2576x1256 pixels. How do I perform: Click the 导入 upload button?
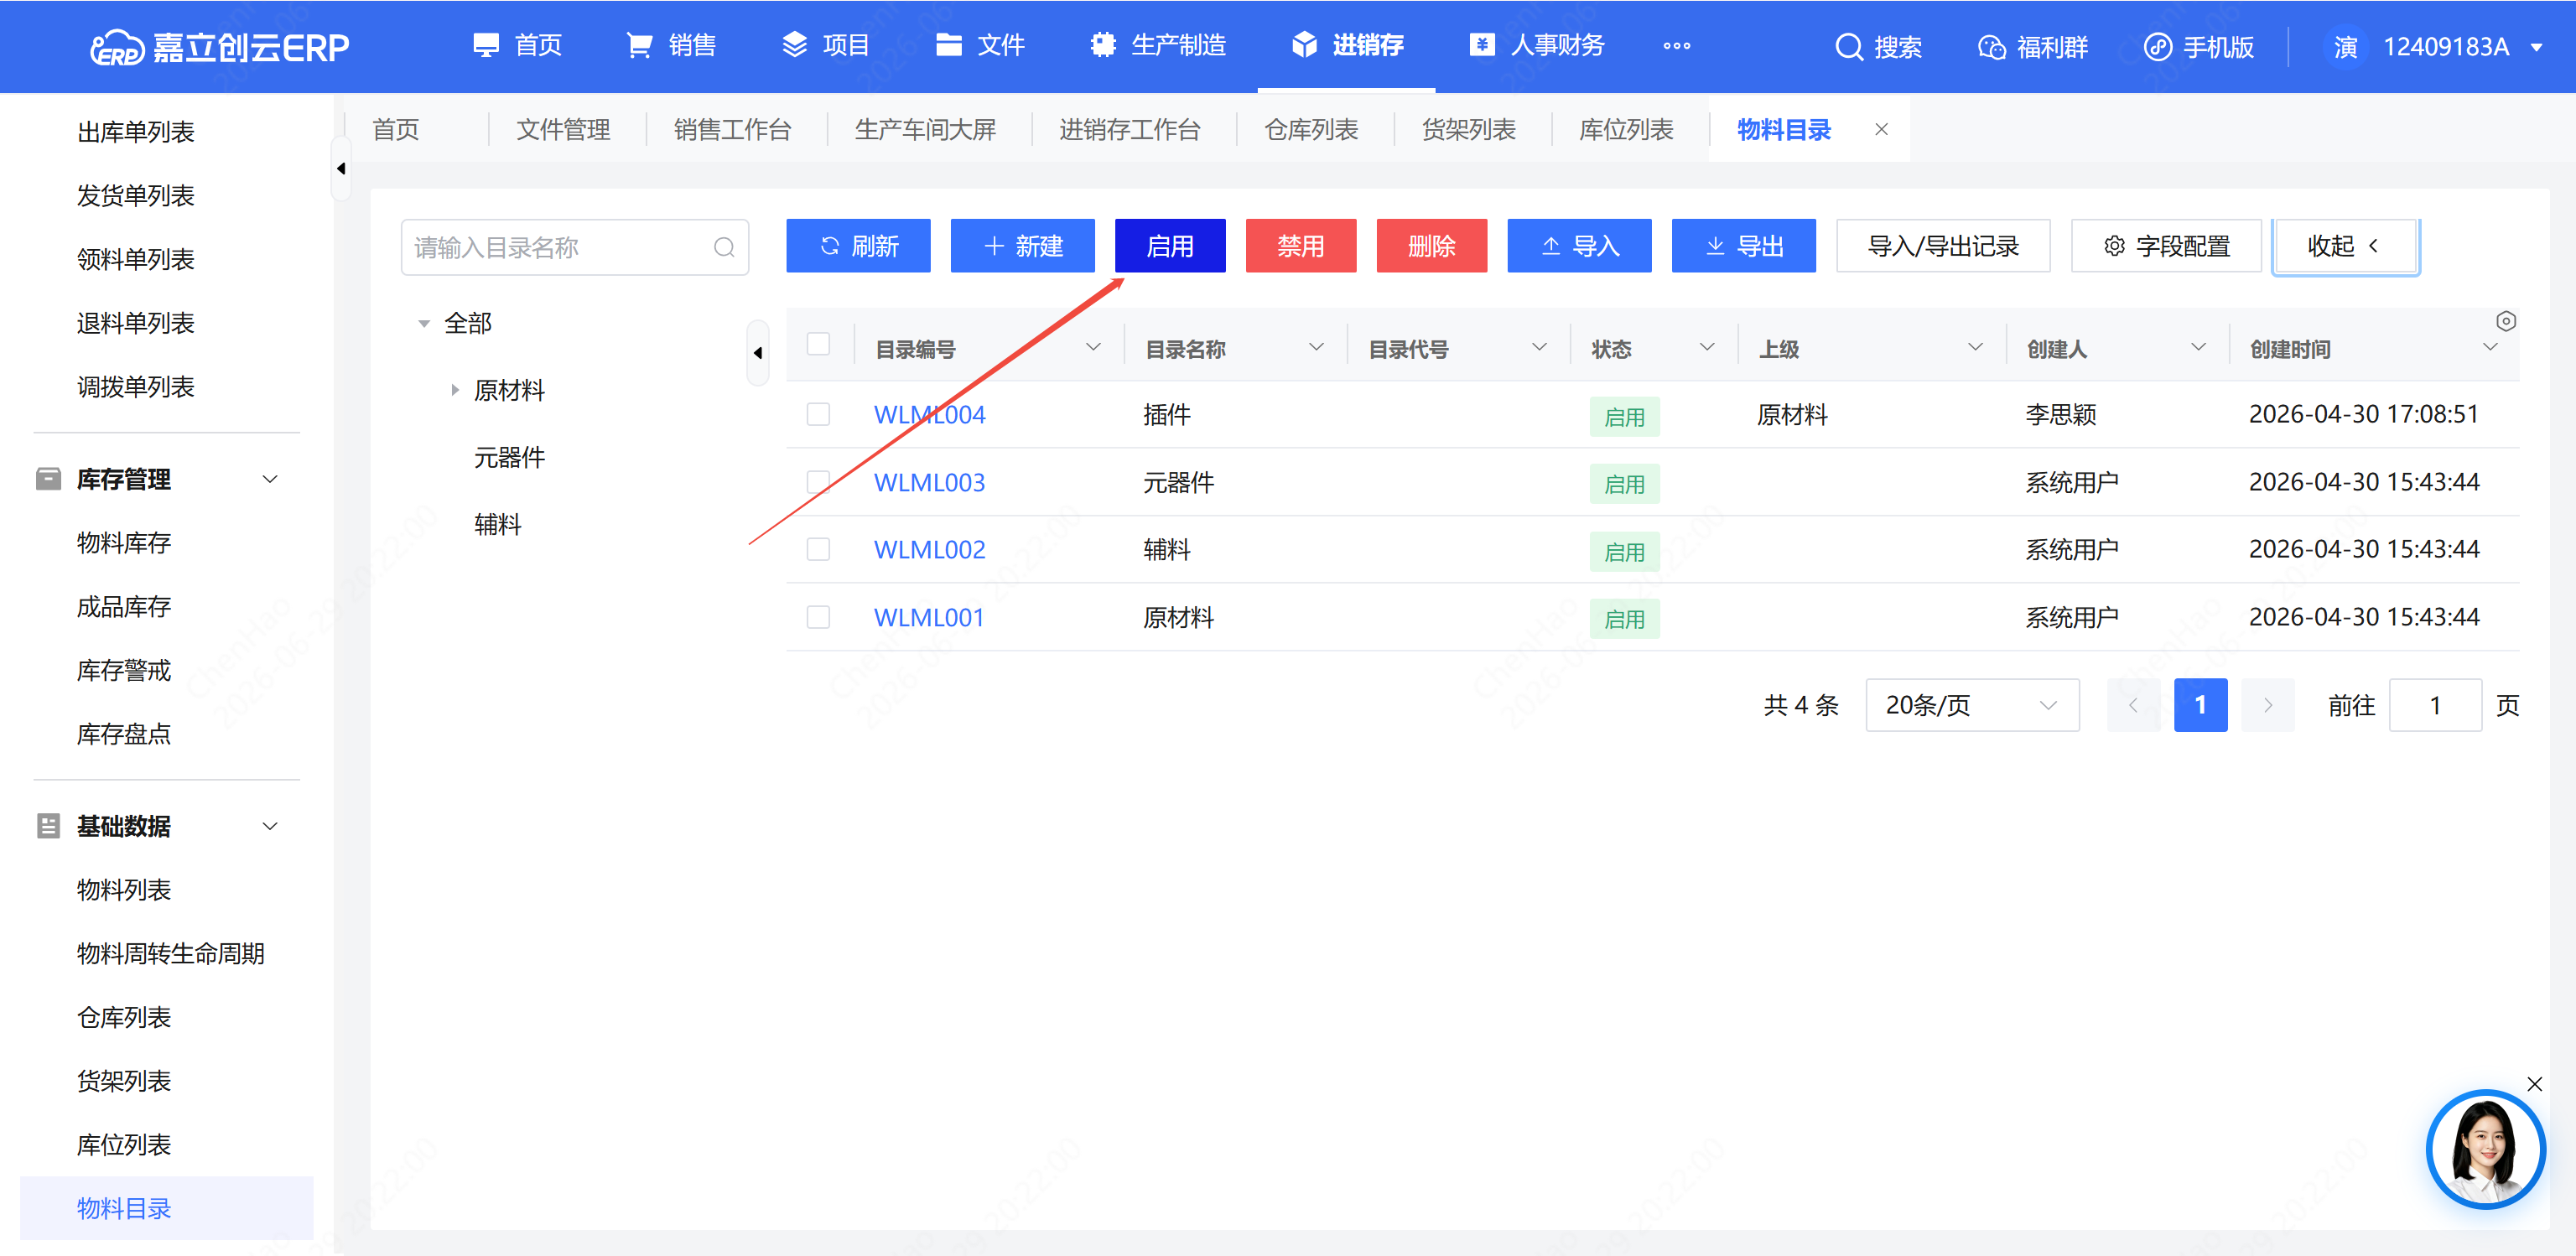coord(1580,246)
